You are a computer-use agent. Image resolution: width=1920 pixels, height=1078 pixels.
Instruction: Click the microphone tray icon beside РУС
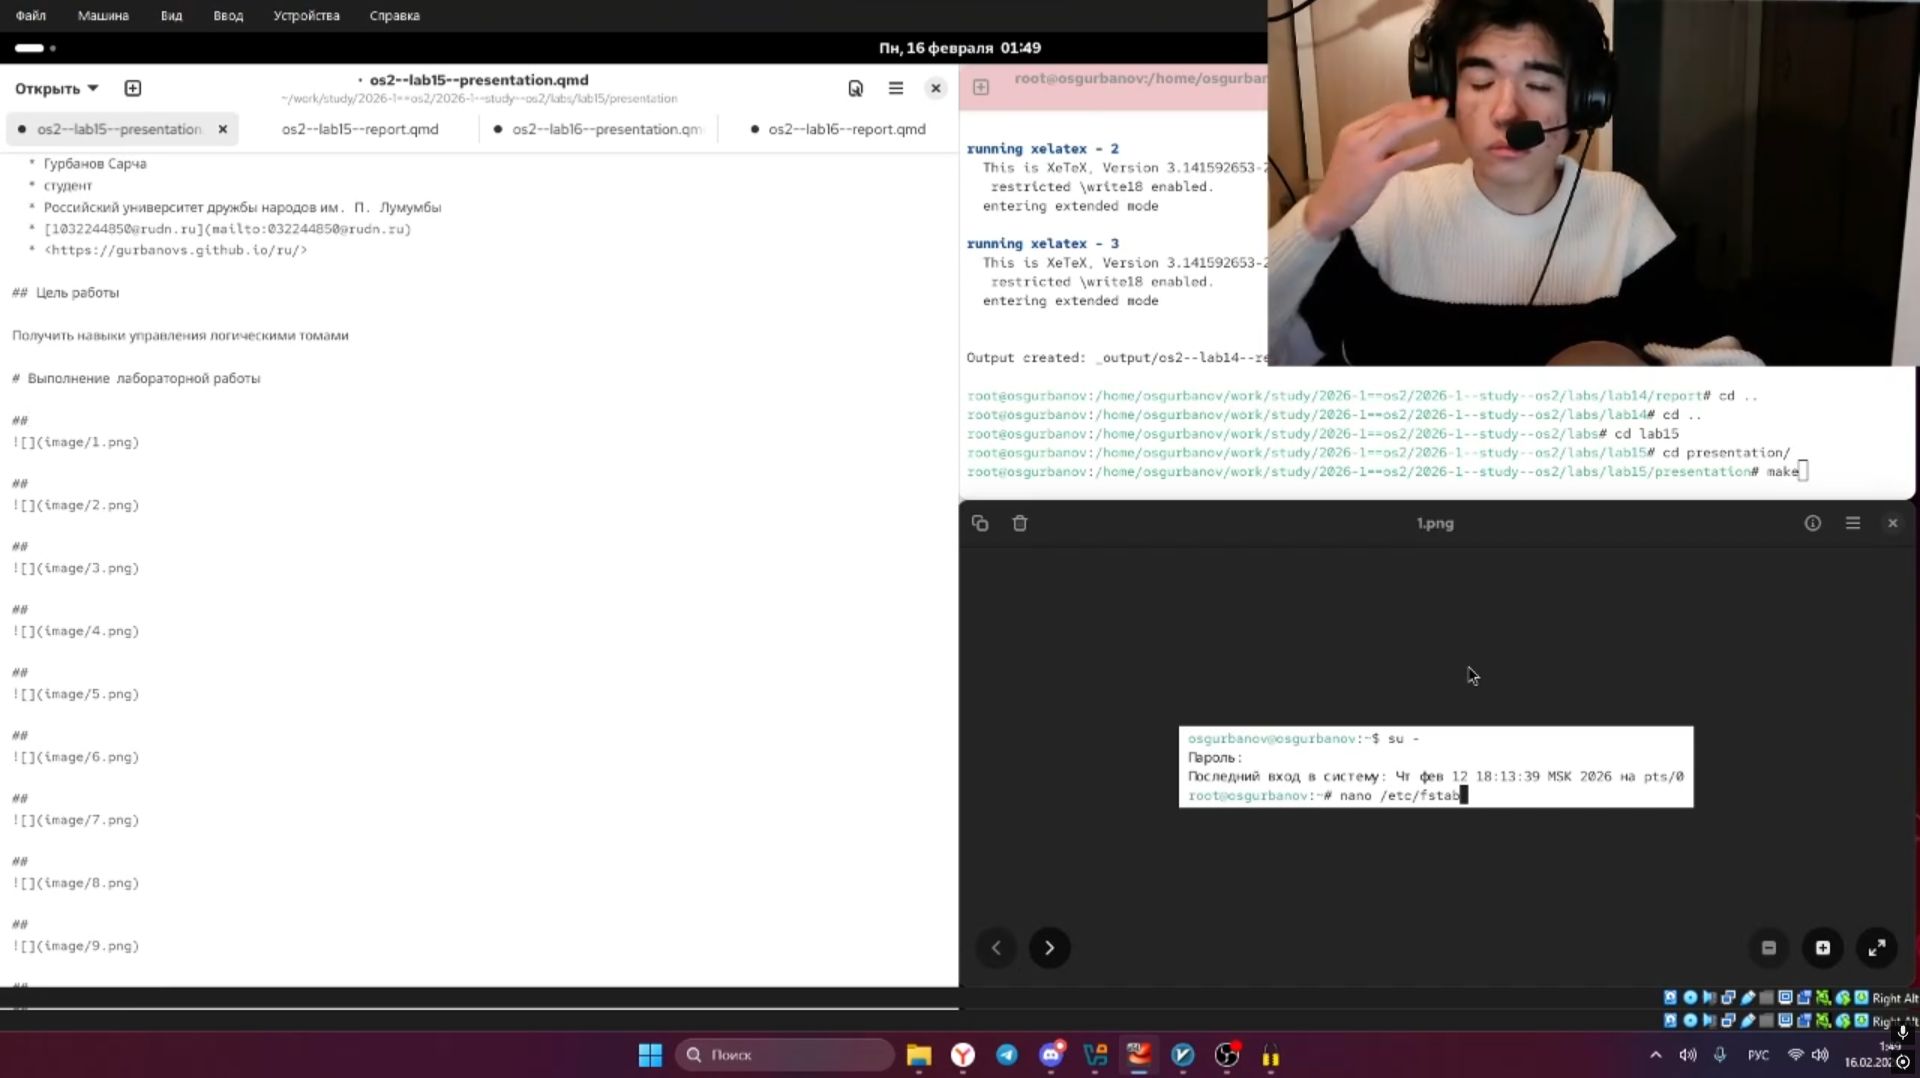1720,1055
